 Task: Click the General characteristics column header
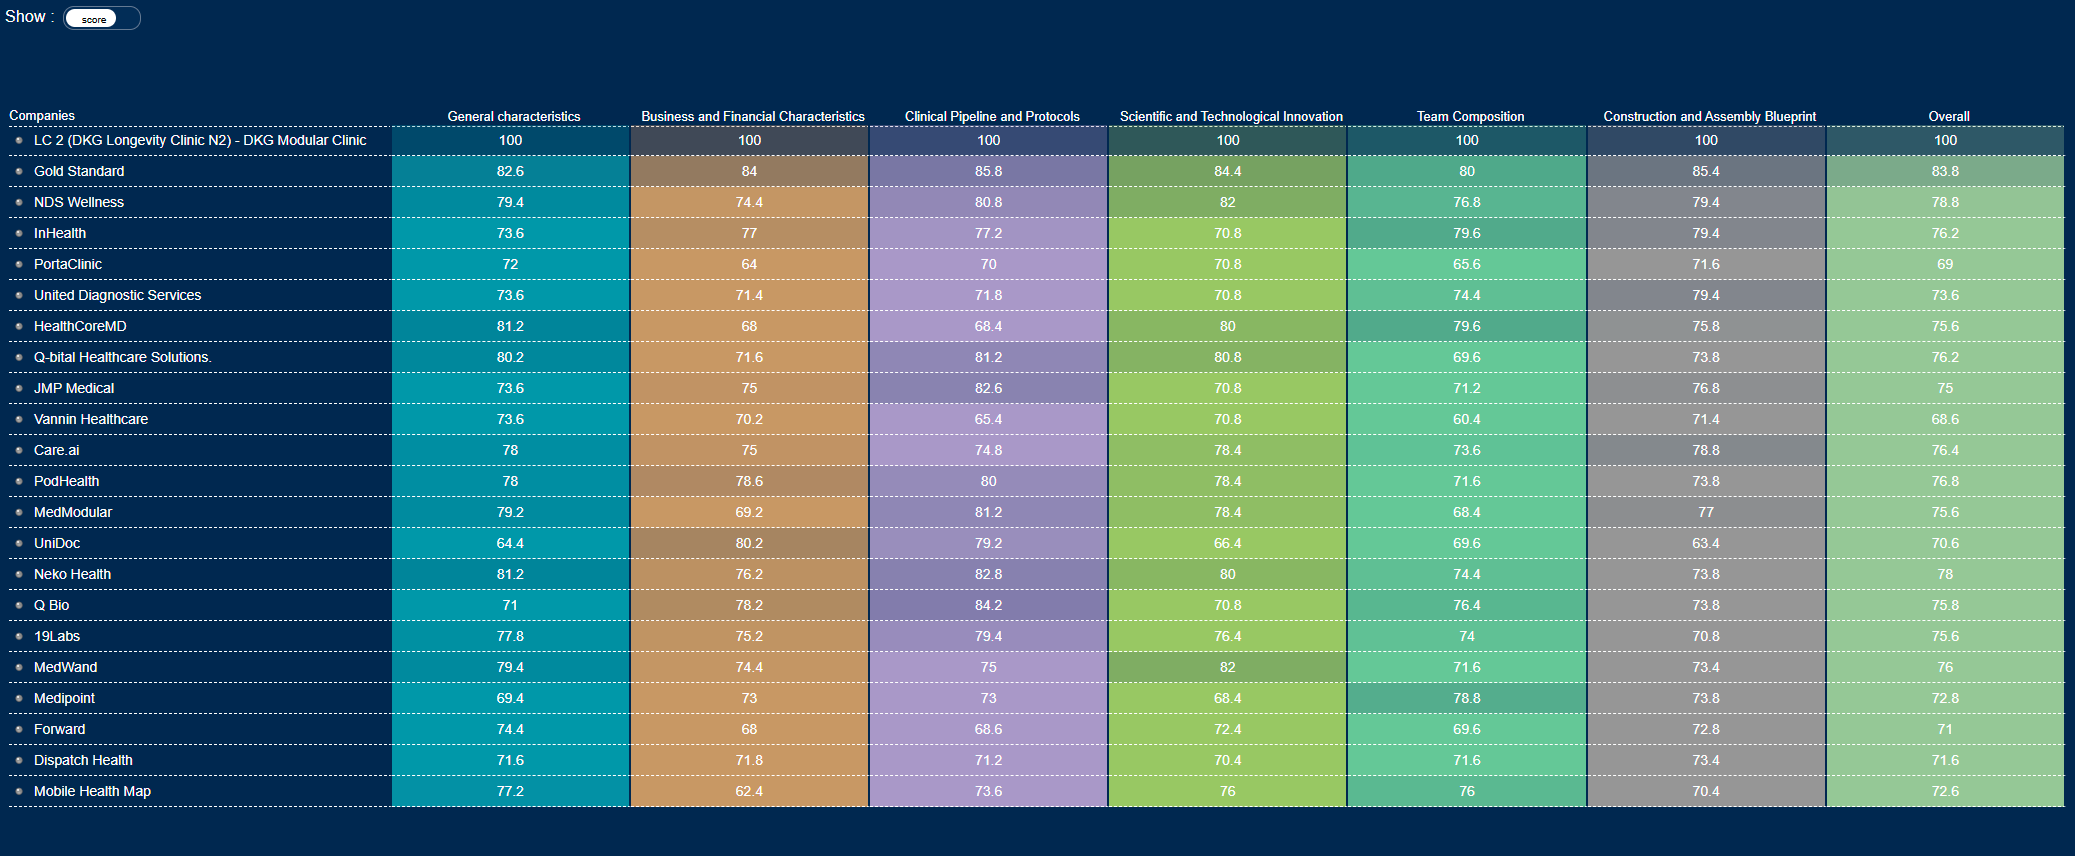point(513,117)
